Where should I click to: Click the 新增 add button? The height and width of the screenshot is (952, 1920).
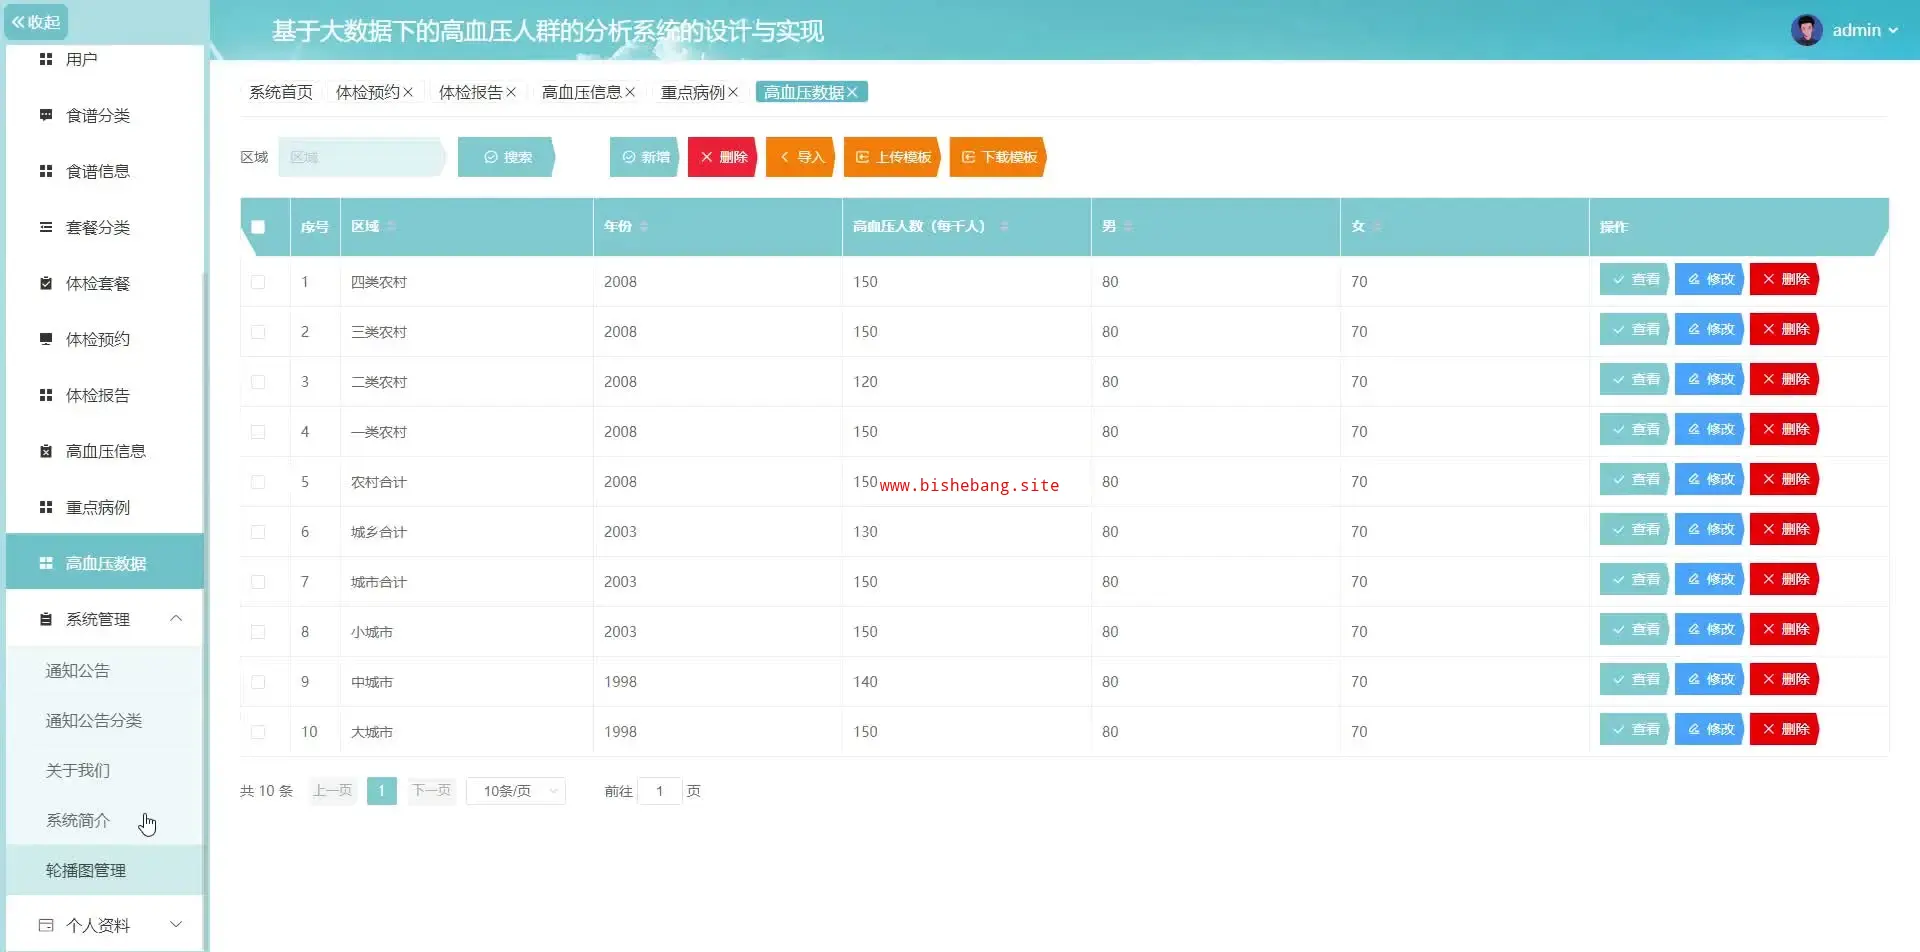[x=645, y=157]
